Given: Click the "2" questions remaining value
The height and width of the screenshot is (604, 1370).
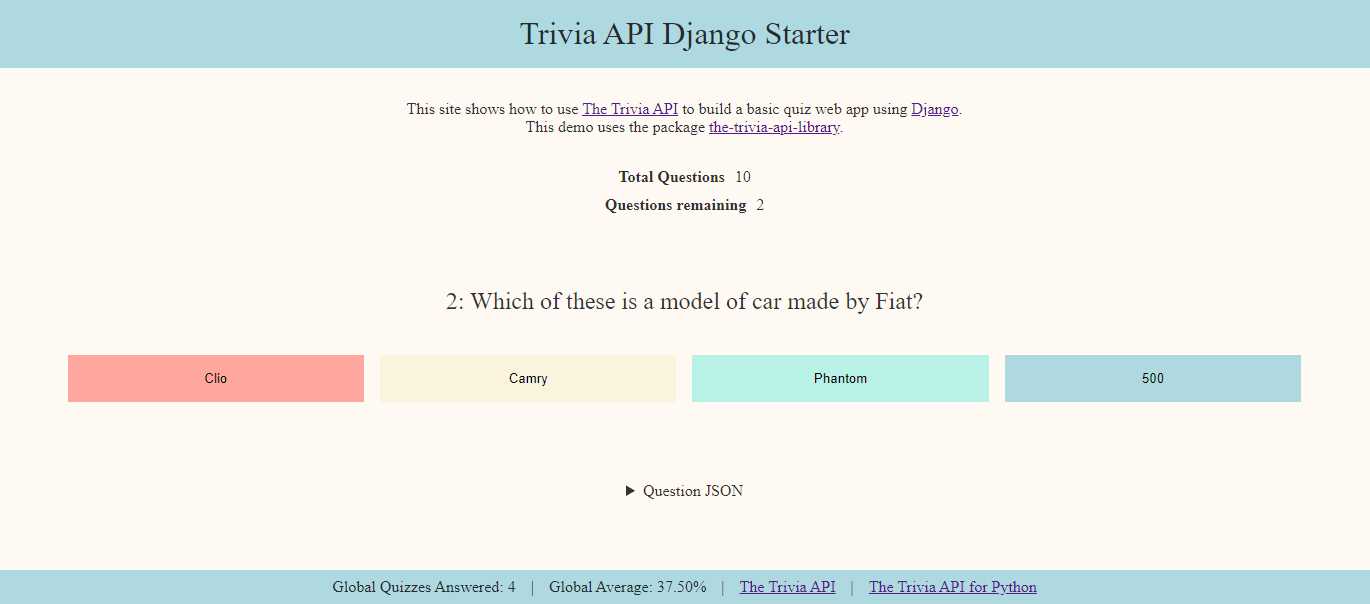Looking at the screenshot, I should [x=760, y=205].
